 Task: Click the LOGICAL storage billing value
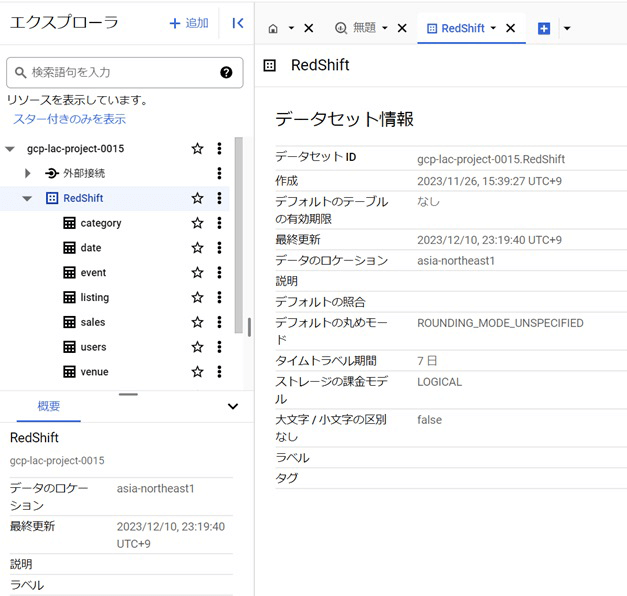pos(439,382)
